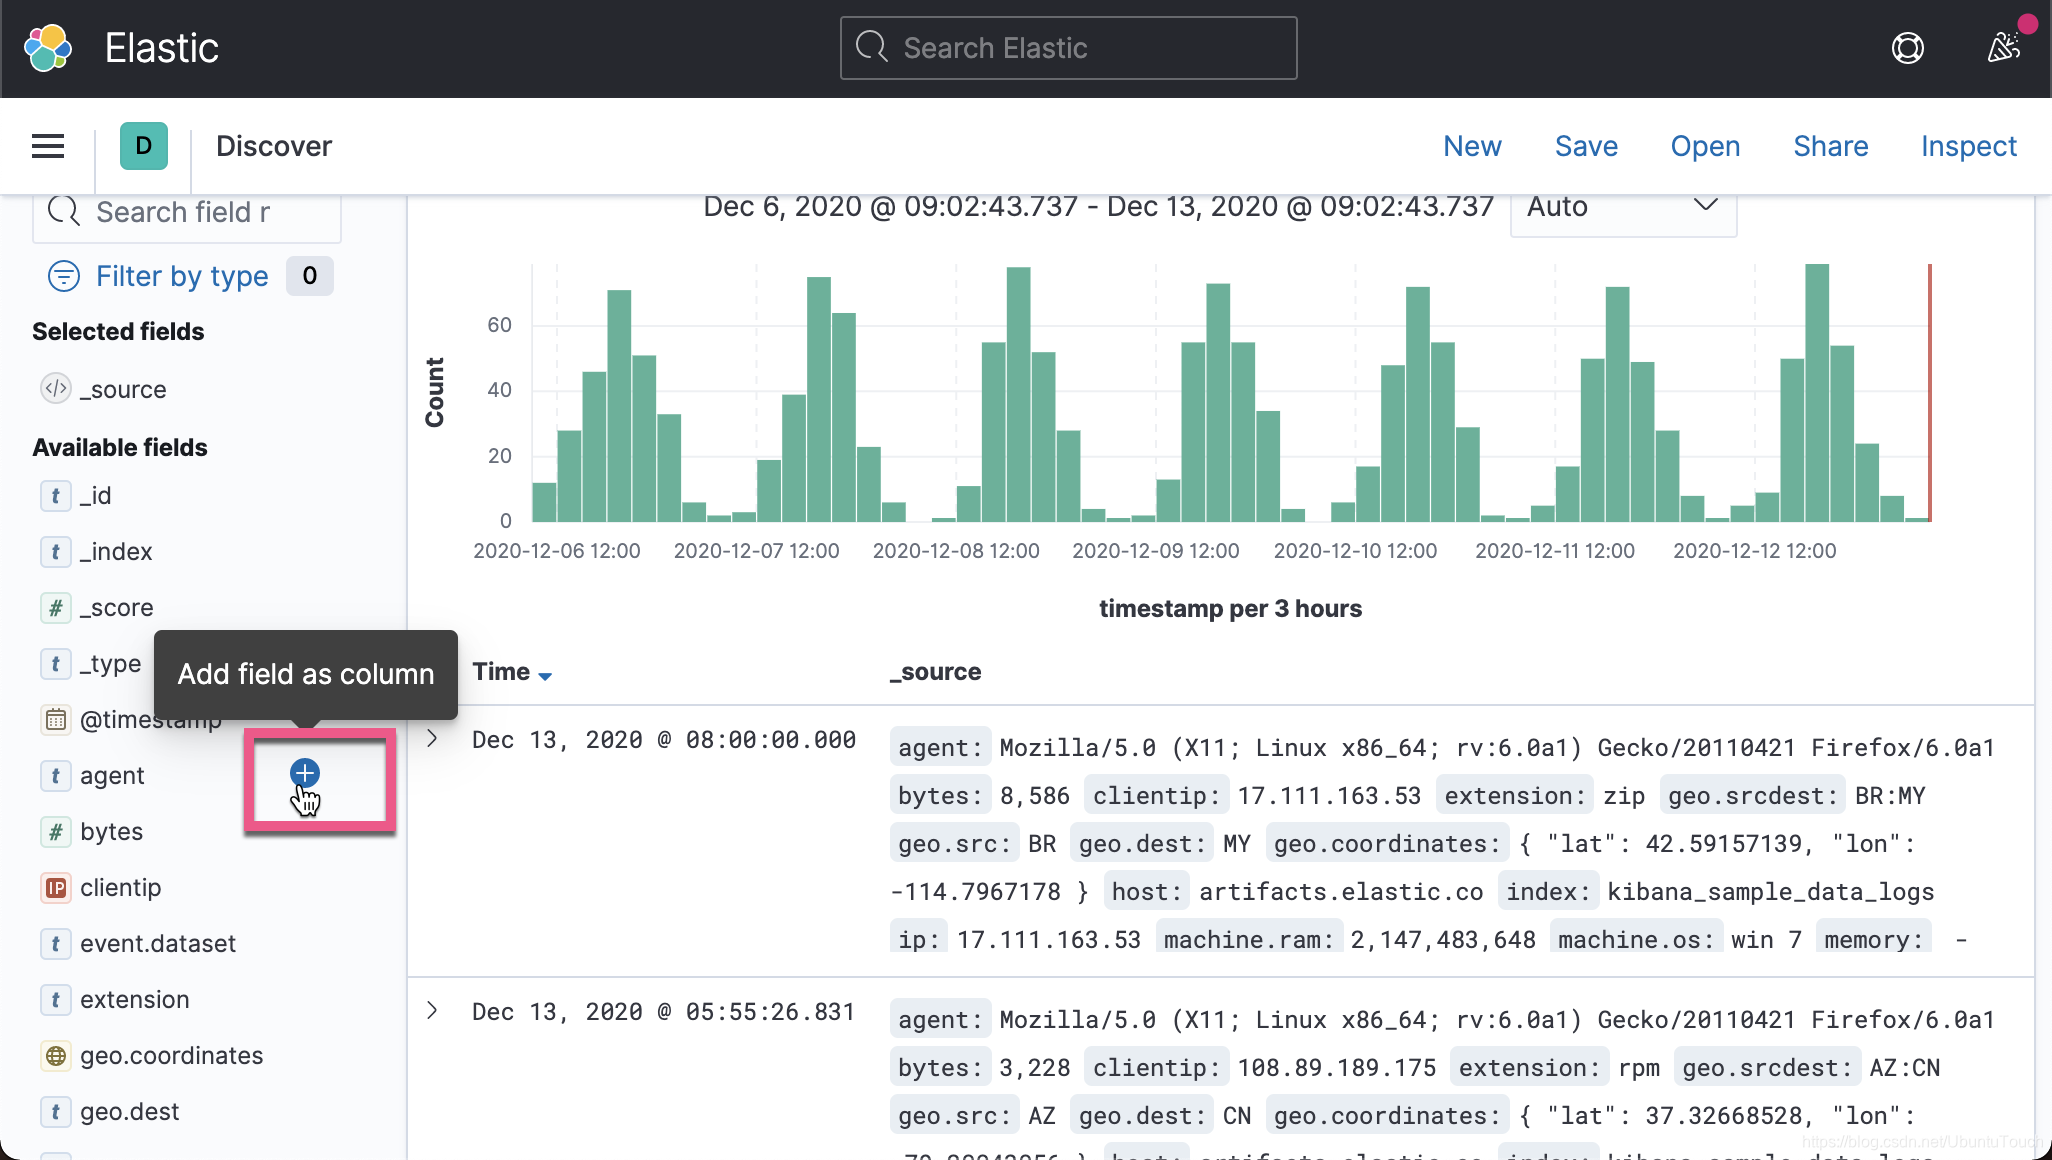Viewport: 2052px width, 1160px height.
Task: Open the Share menu
Action: point(1830,146)
